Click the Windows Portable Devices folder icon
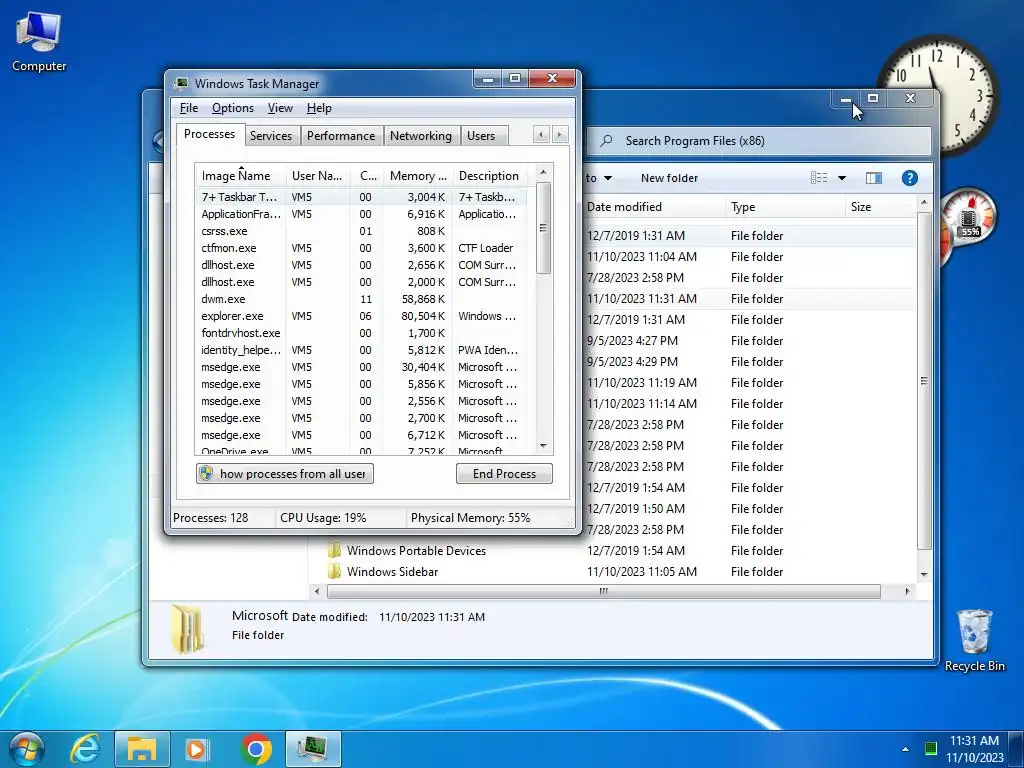Screen dimensions: 1024x768 coord(334,550)
